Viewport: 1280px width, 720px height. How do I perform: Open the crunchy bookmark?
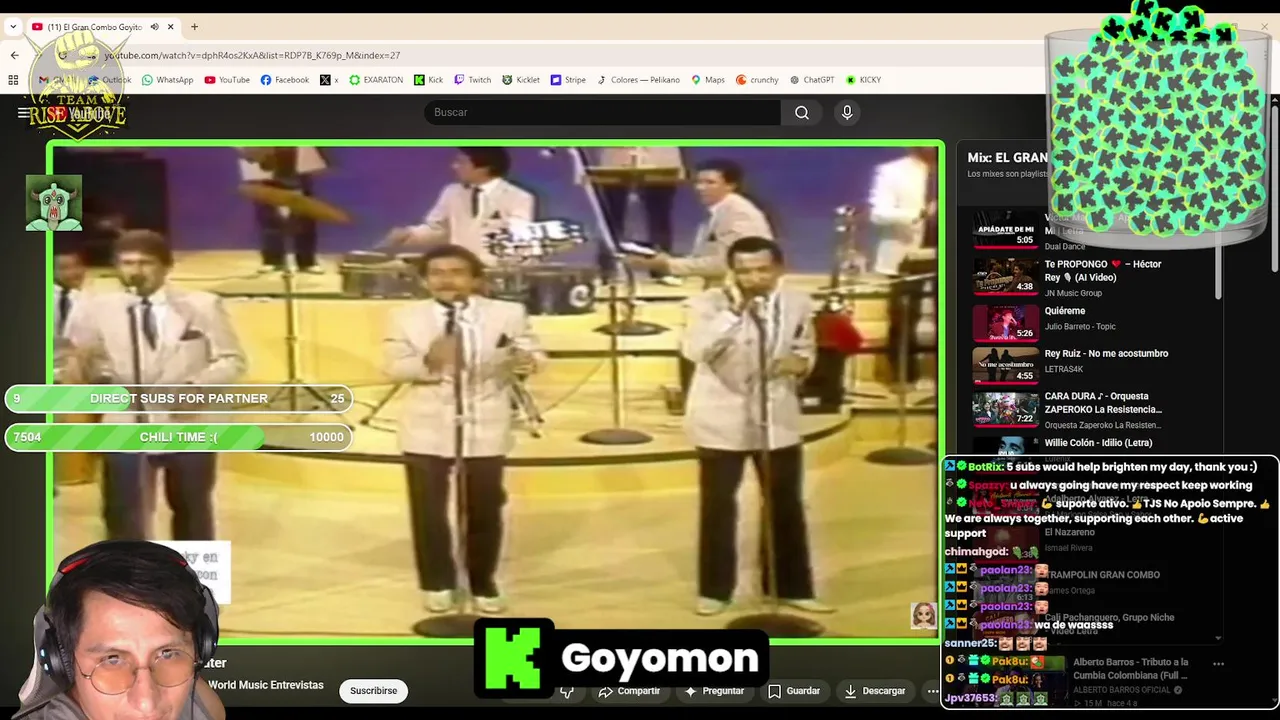(x=757, y=80)
